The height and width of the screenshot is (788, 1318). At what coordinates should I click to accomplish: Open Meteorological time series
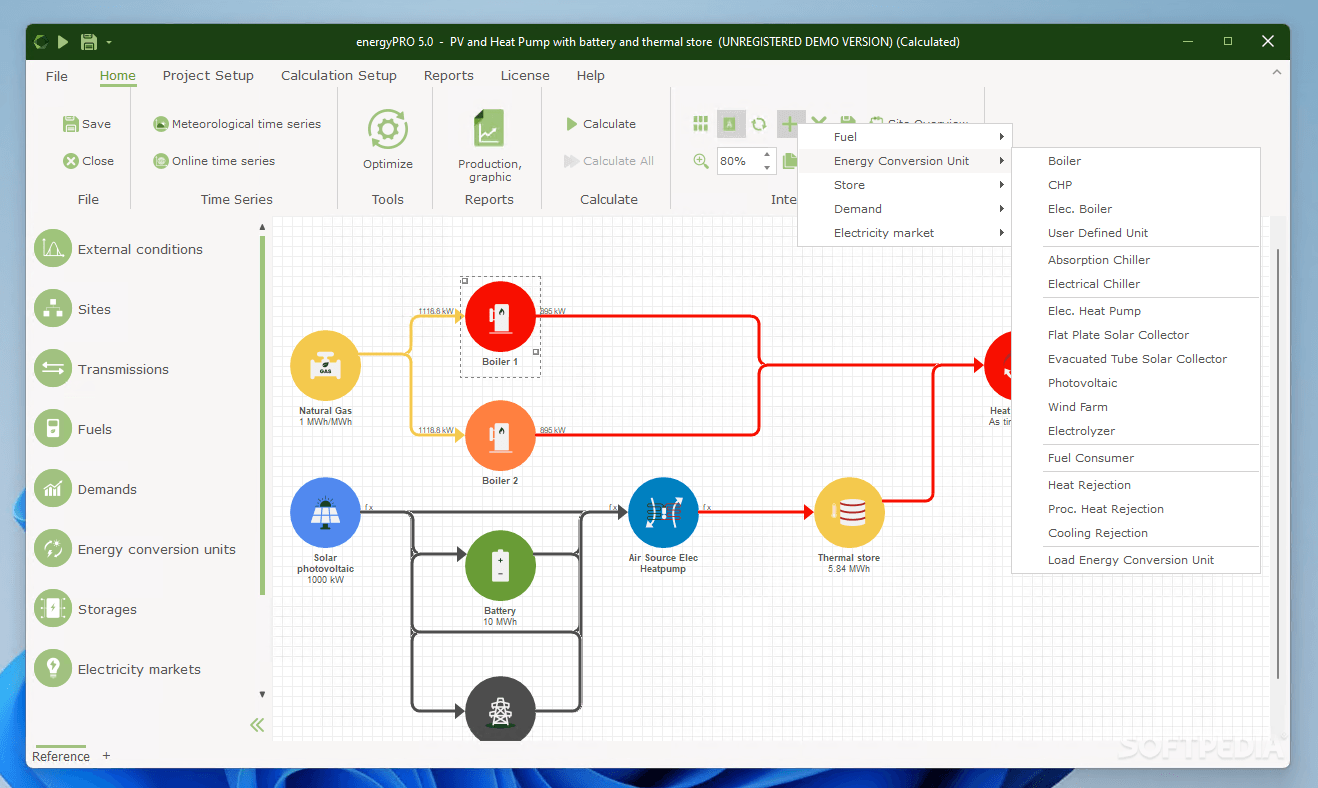(237, 124)
